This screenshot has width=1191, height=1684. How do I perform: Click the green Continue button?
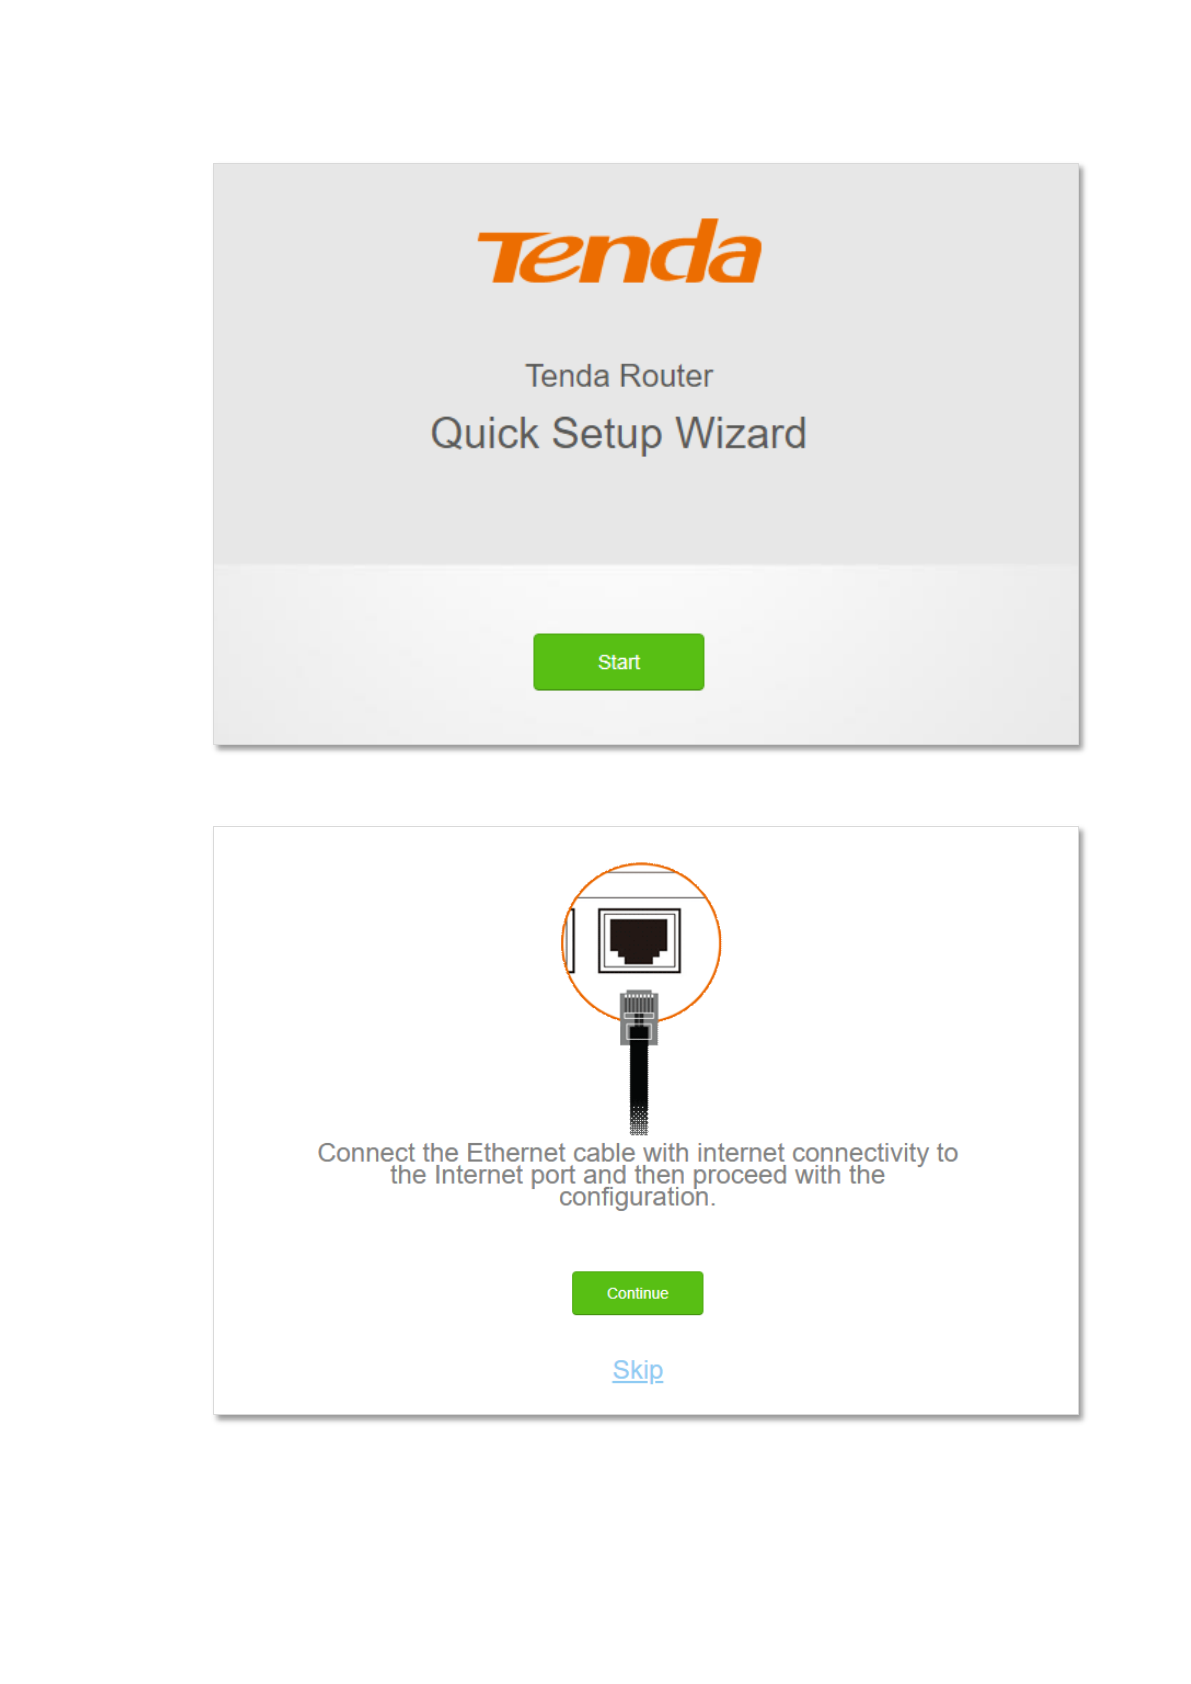pyautogui.click(x=637, y=1293)
